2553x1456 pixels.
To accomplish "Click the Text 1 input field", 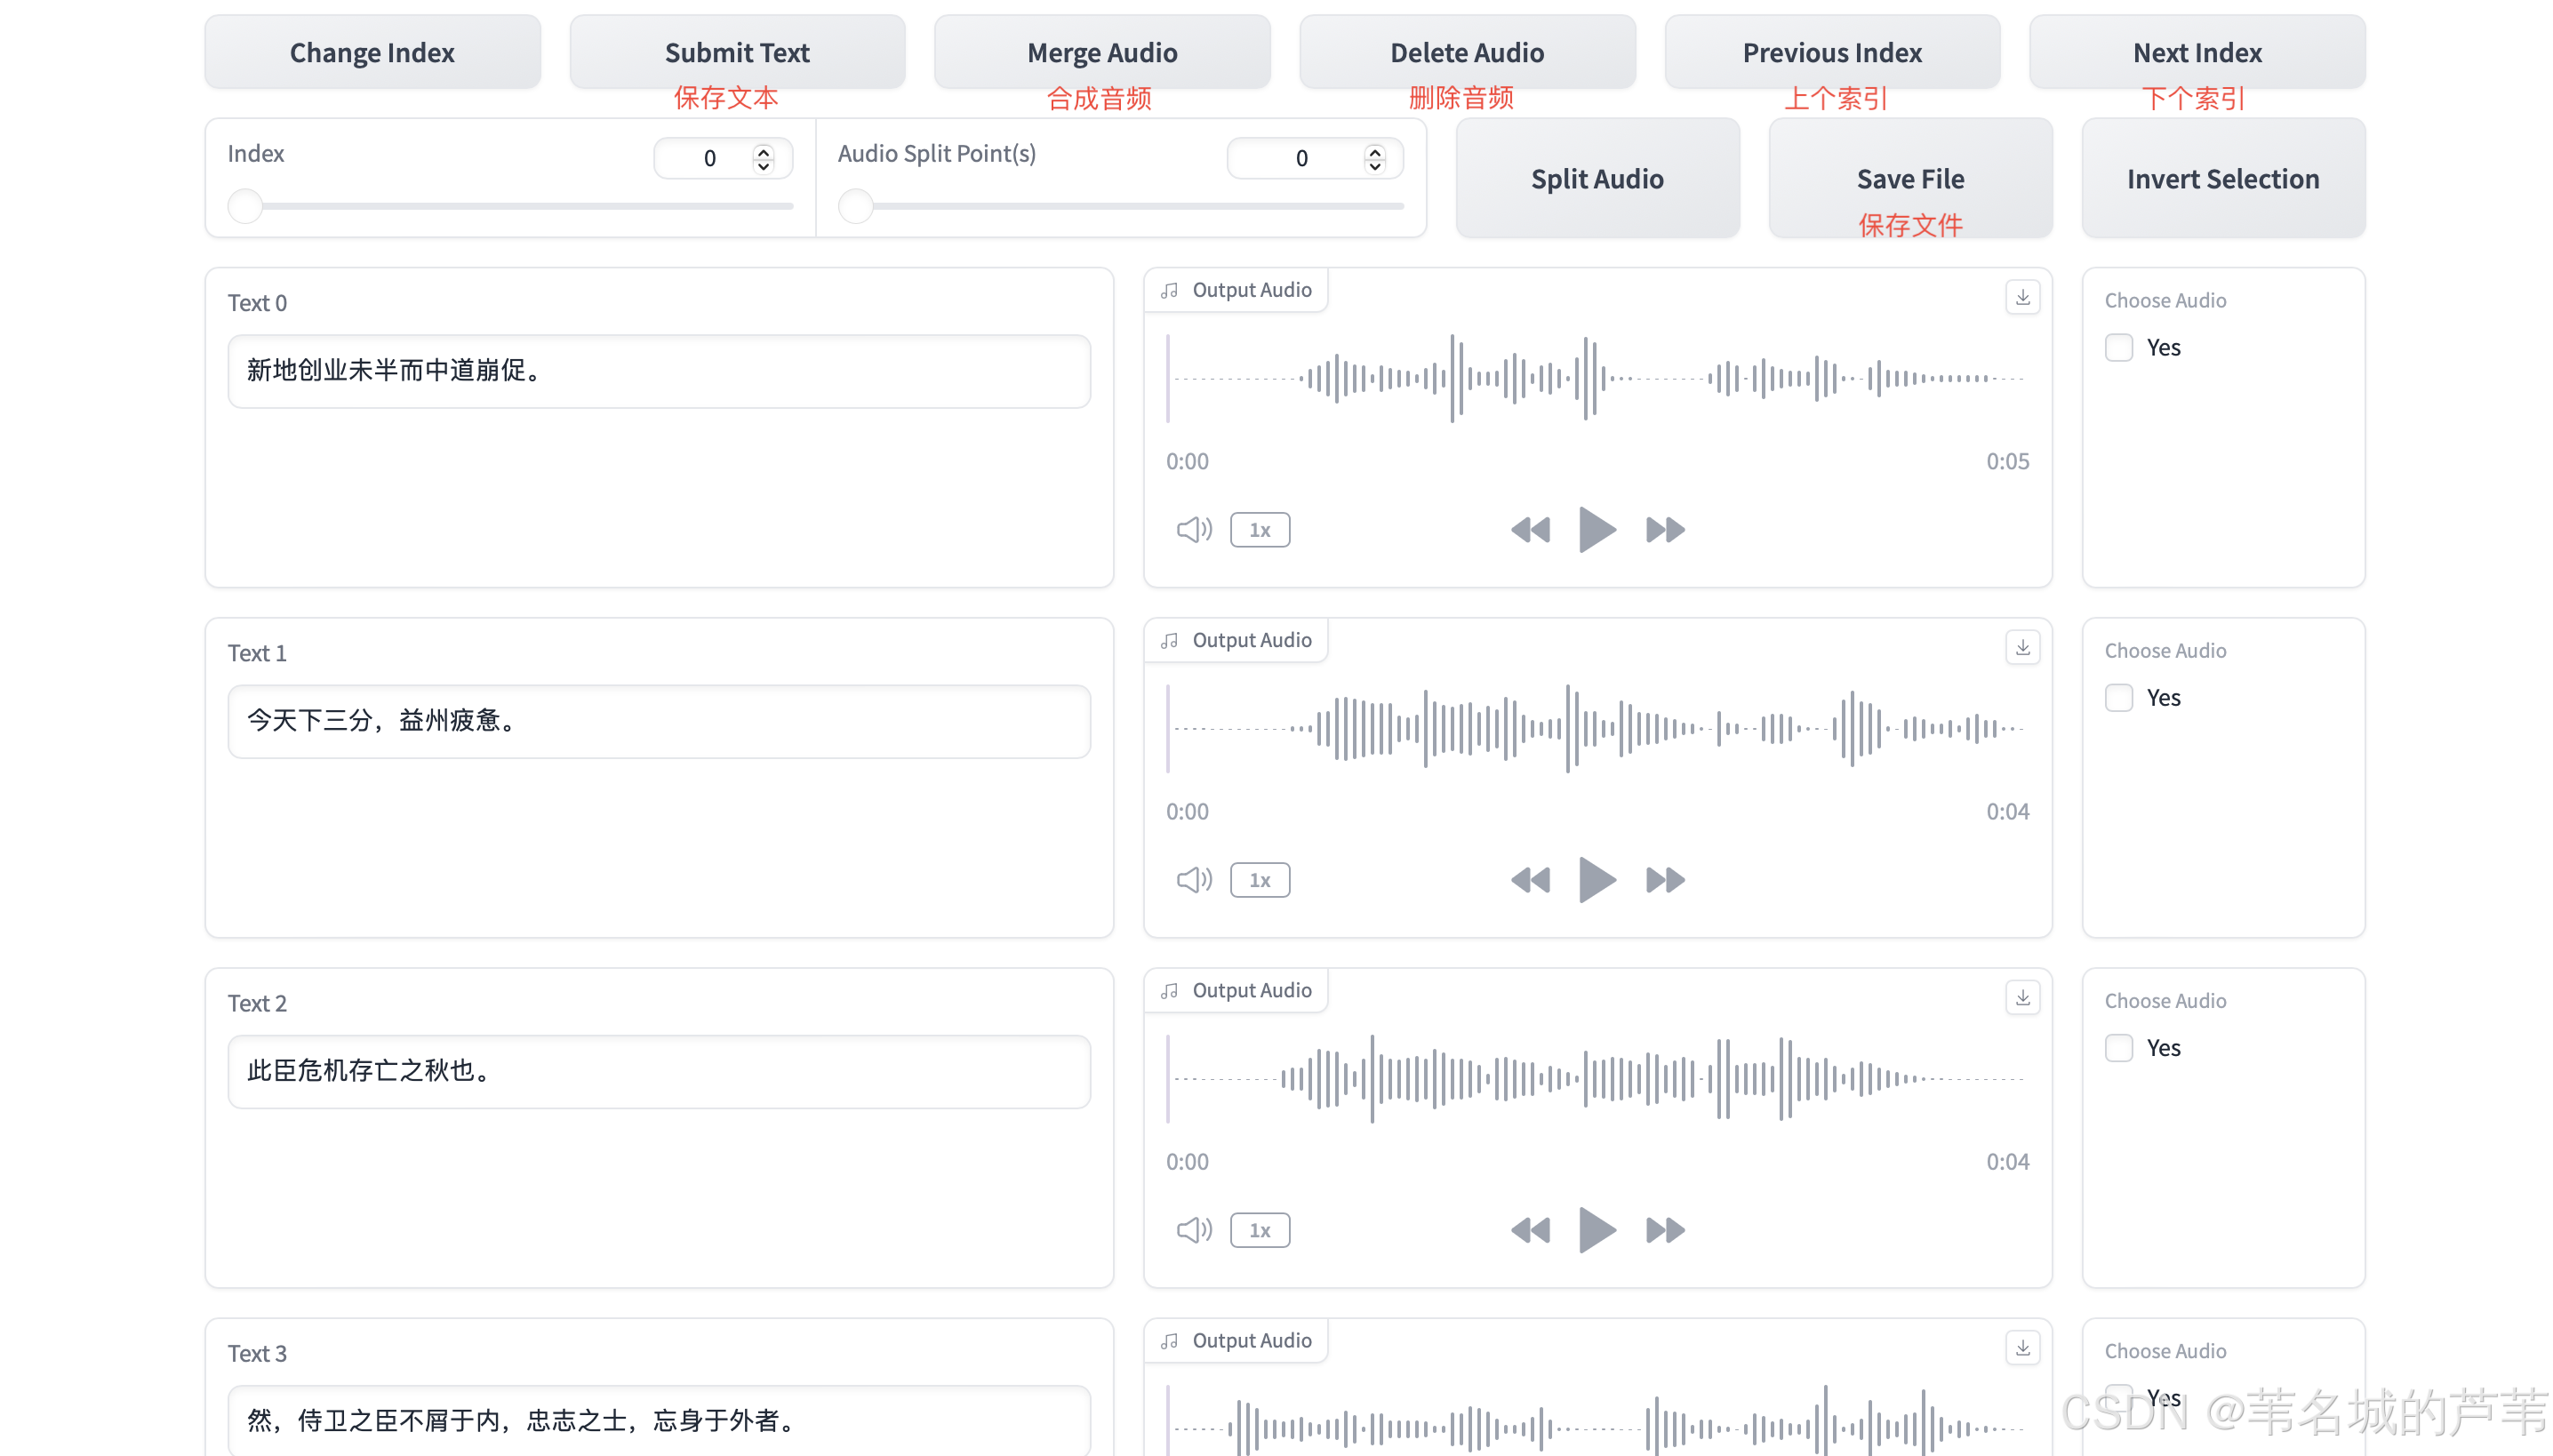I will (x=658, y=721).
